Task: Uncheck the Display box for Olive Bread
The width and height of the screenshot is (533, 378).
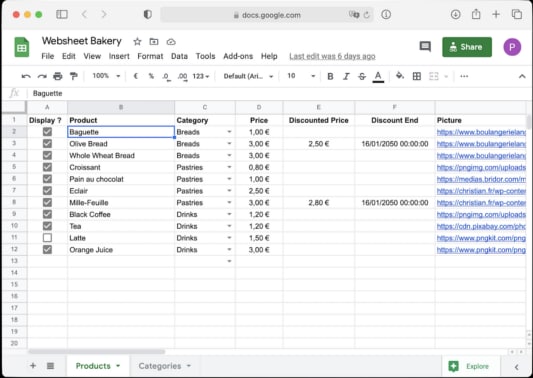Action: click(47, 143)
